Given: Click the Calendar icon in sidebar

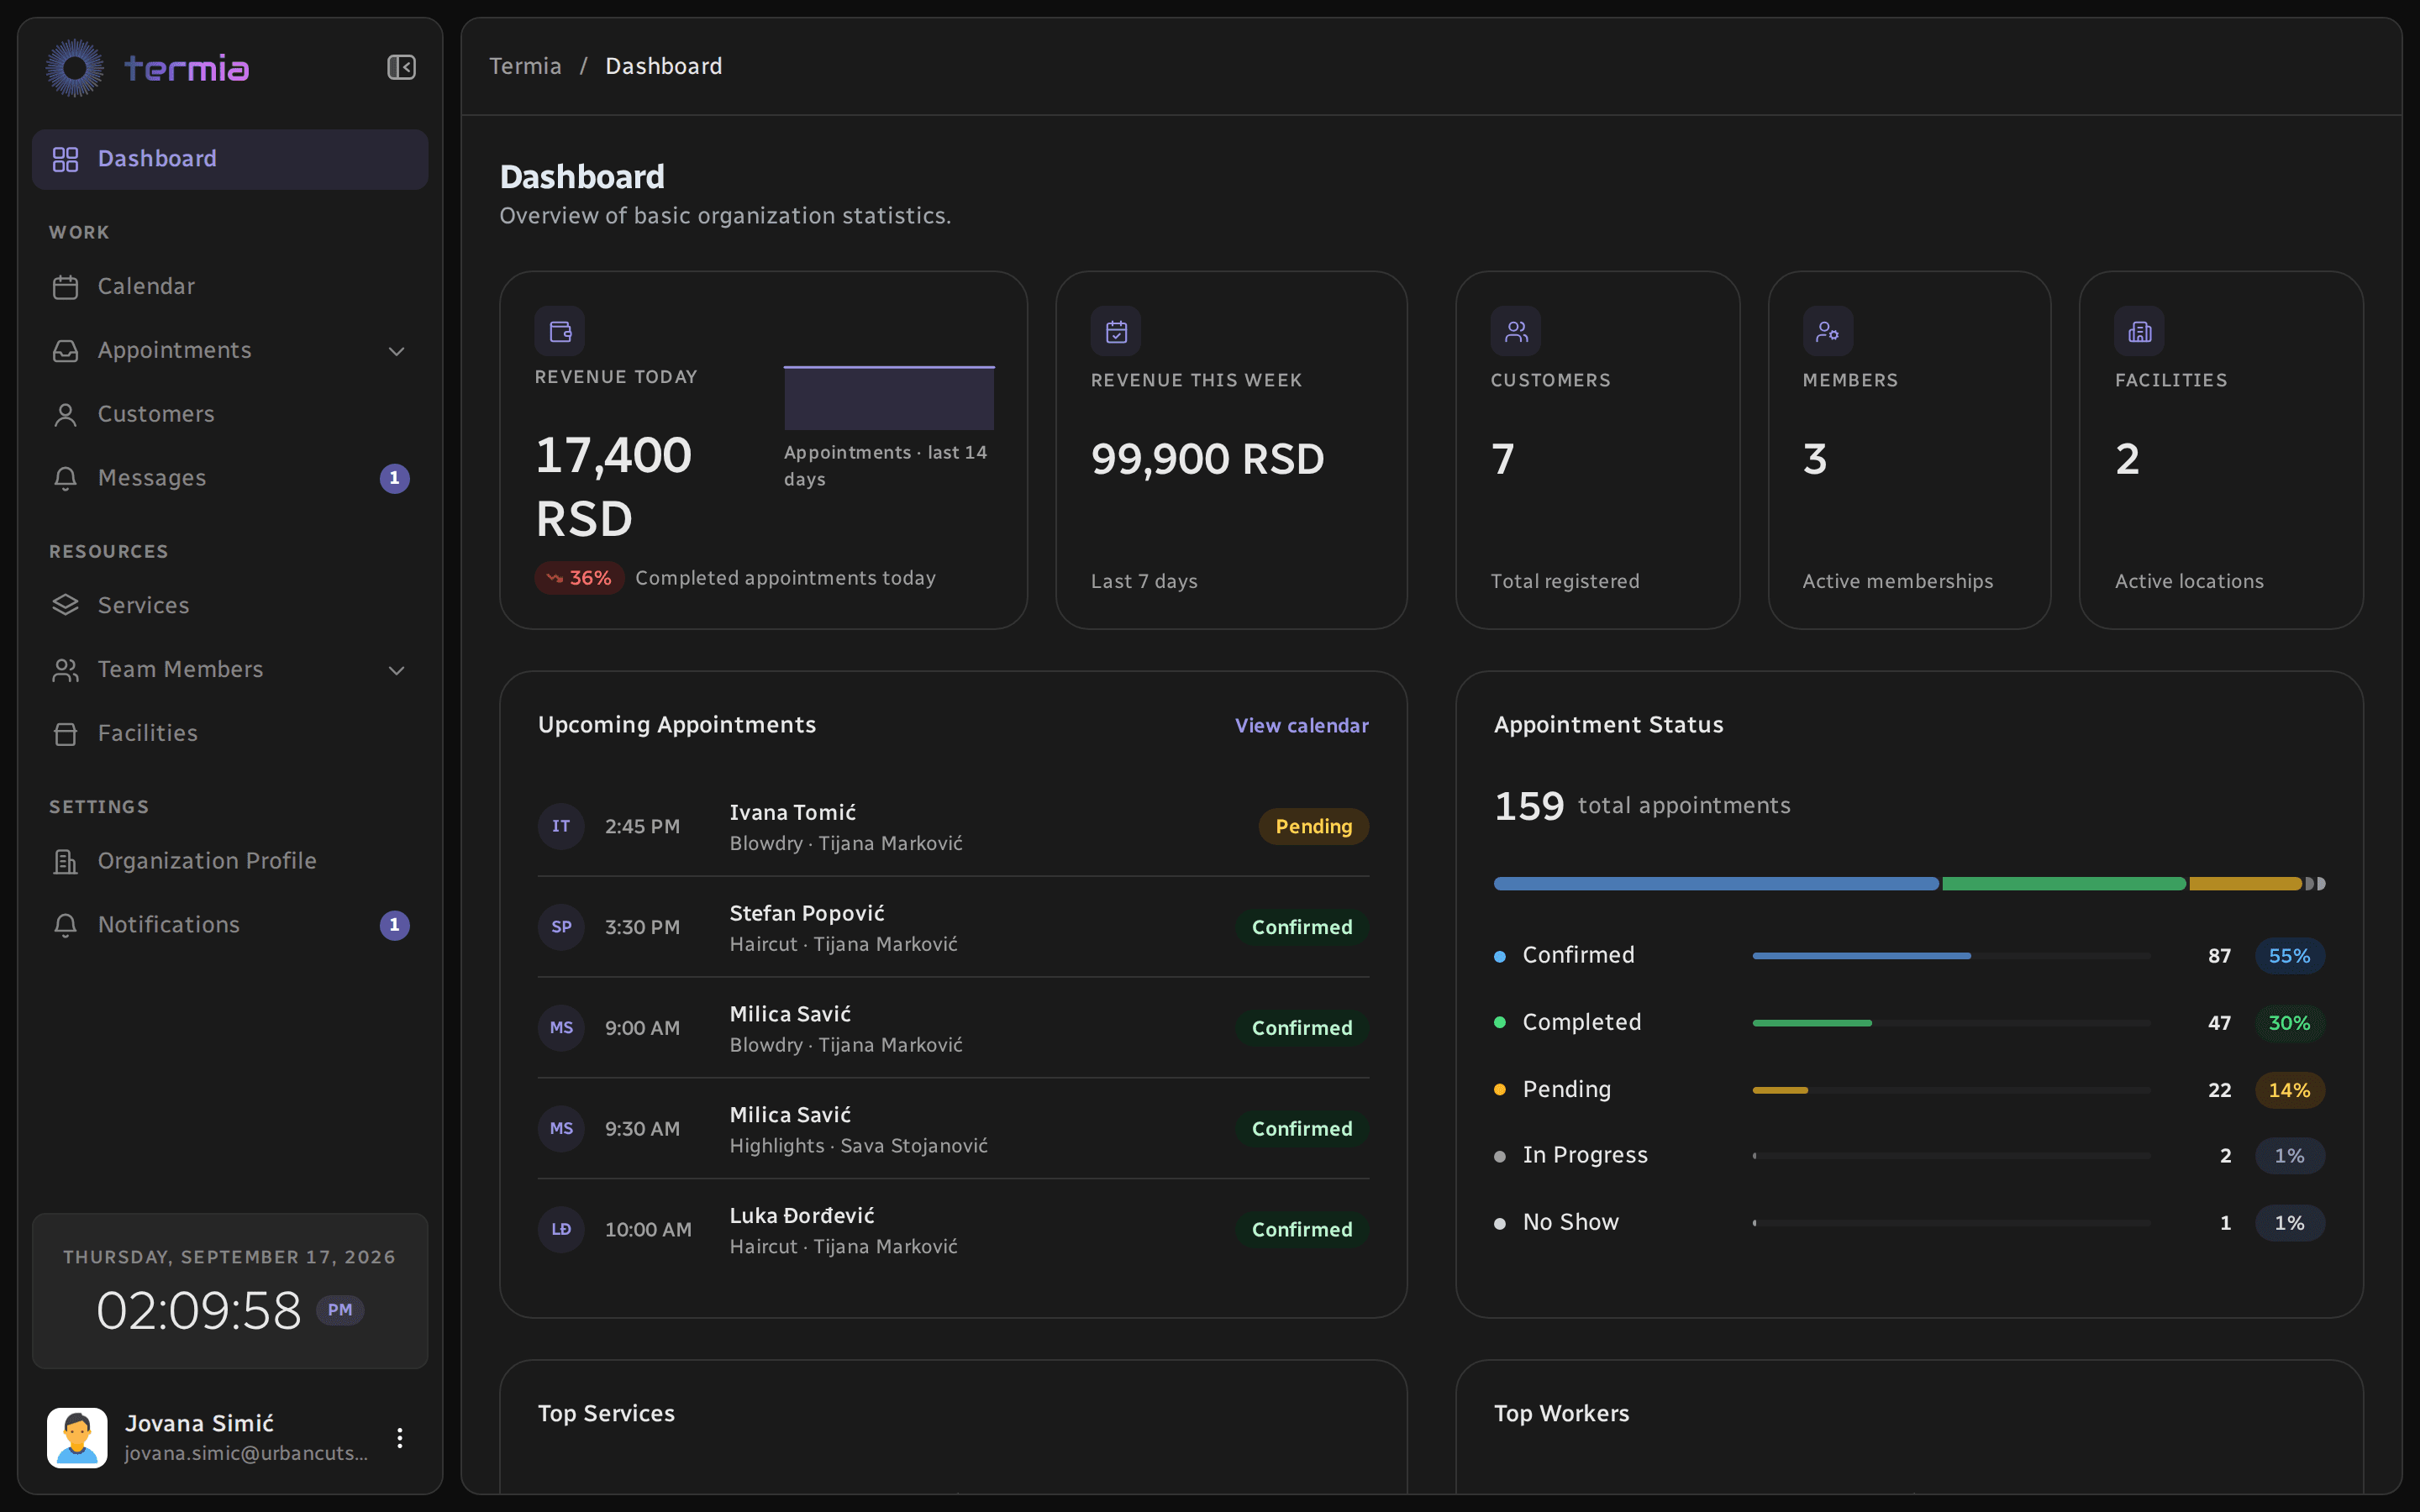Looking at the screenshot, I should 65,287.
